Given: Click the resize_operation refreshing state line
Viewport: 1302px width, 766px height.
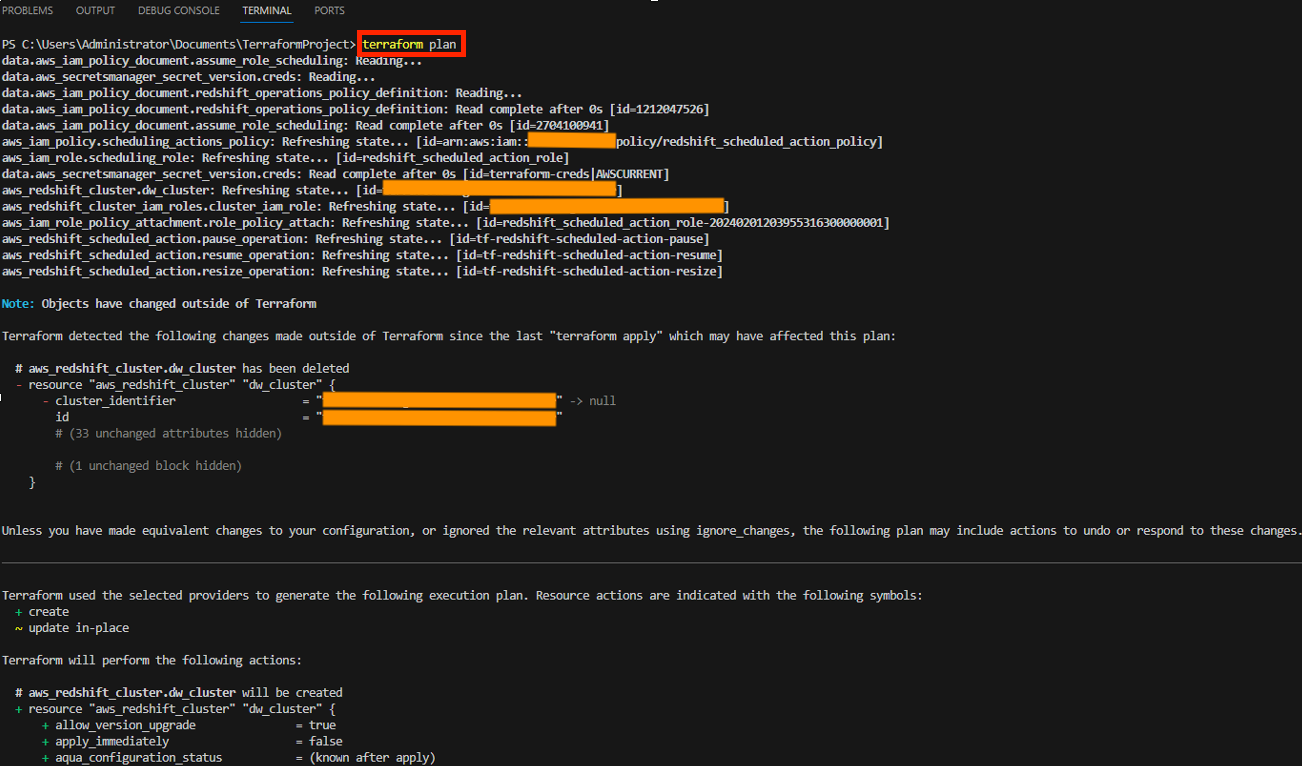Looking at the screenshot, I should coord(362,271).
